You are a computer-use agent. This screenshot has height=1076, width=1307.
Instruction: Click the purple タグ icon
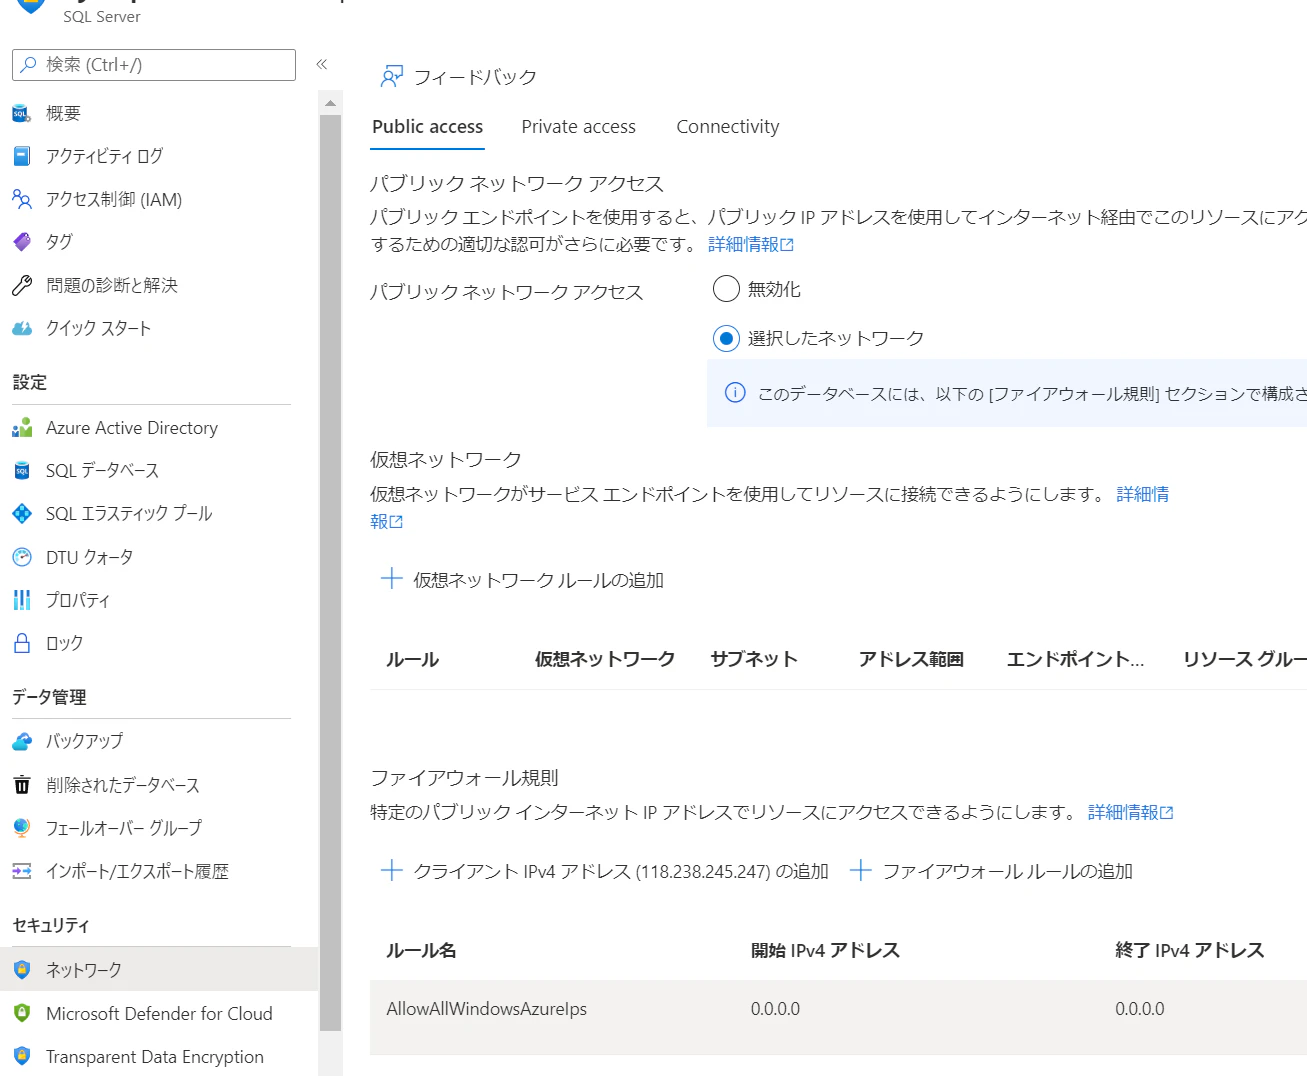[21, 242]
